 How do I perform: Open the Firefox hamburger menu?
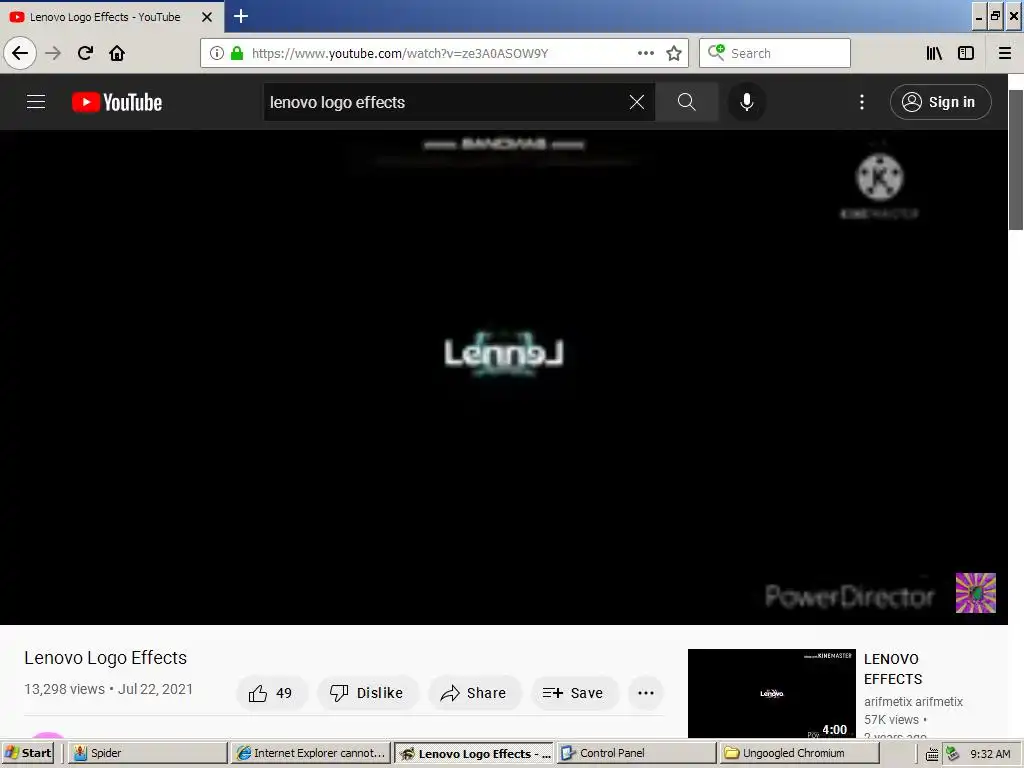point(1005,53)
